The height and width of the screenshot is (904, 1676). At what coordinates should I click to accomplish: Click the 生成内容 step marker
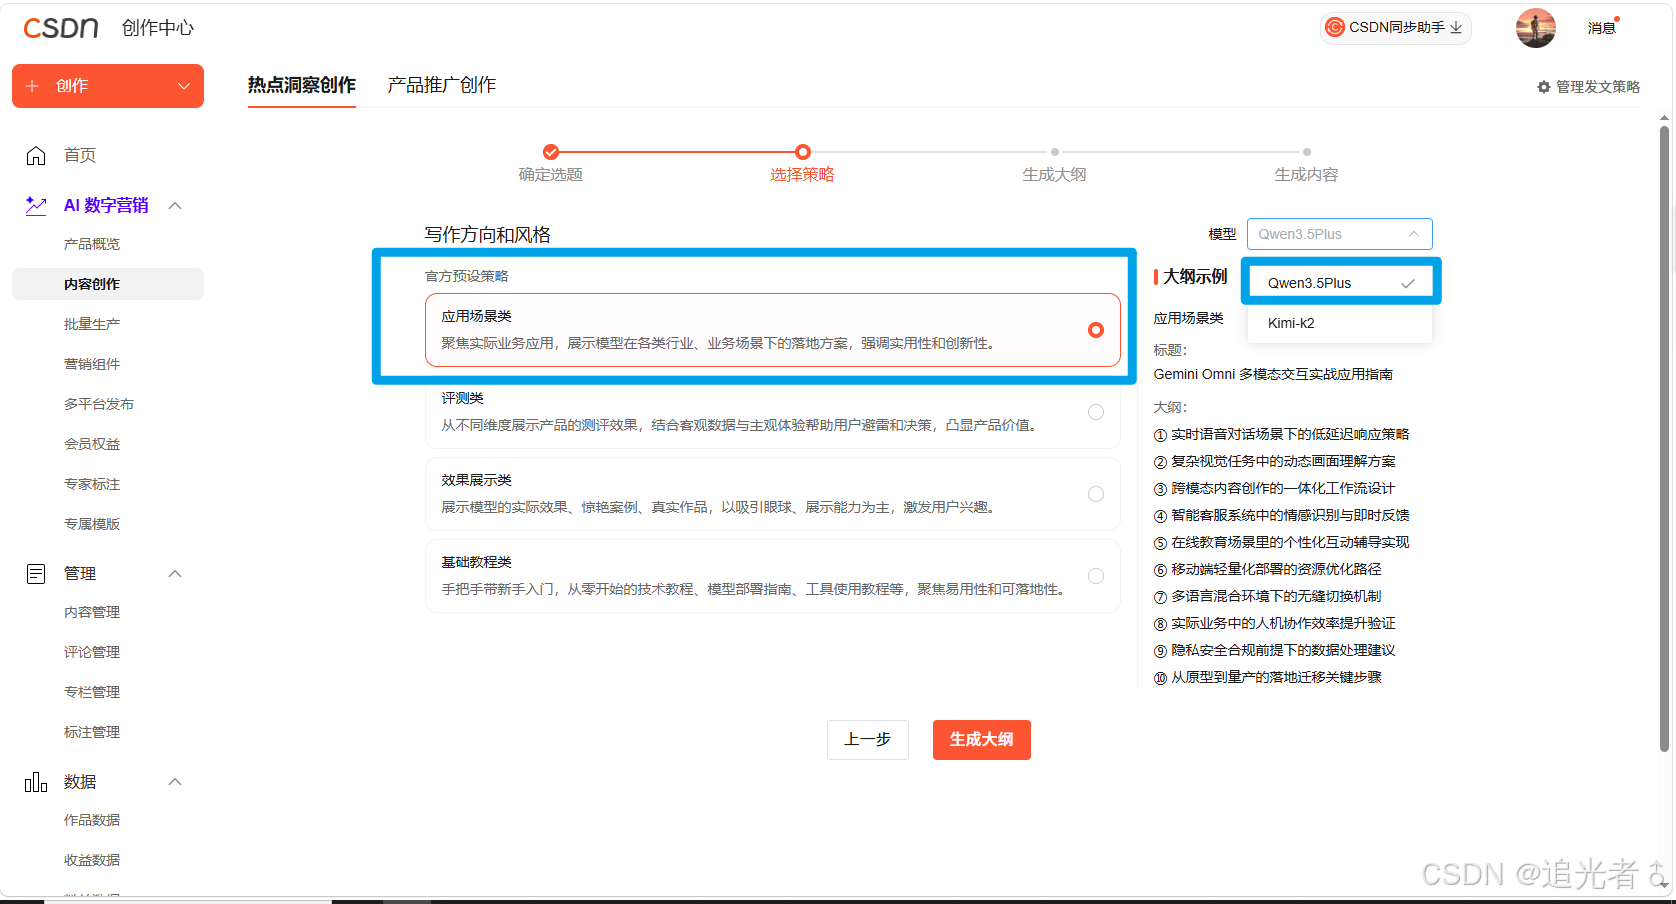coord(1307,152)
